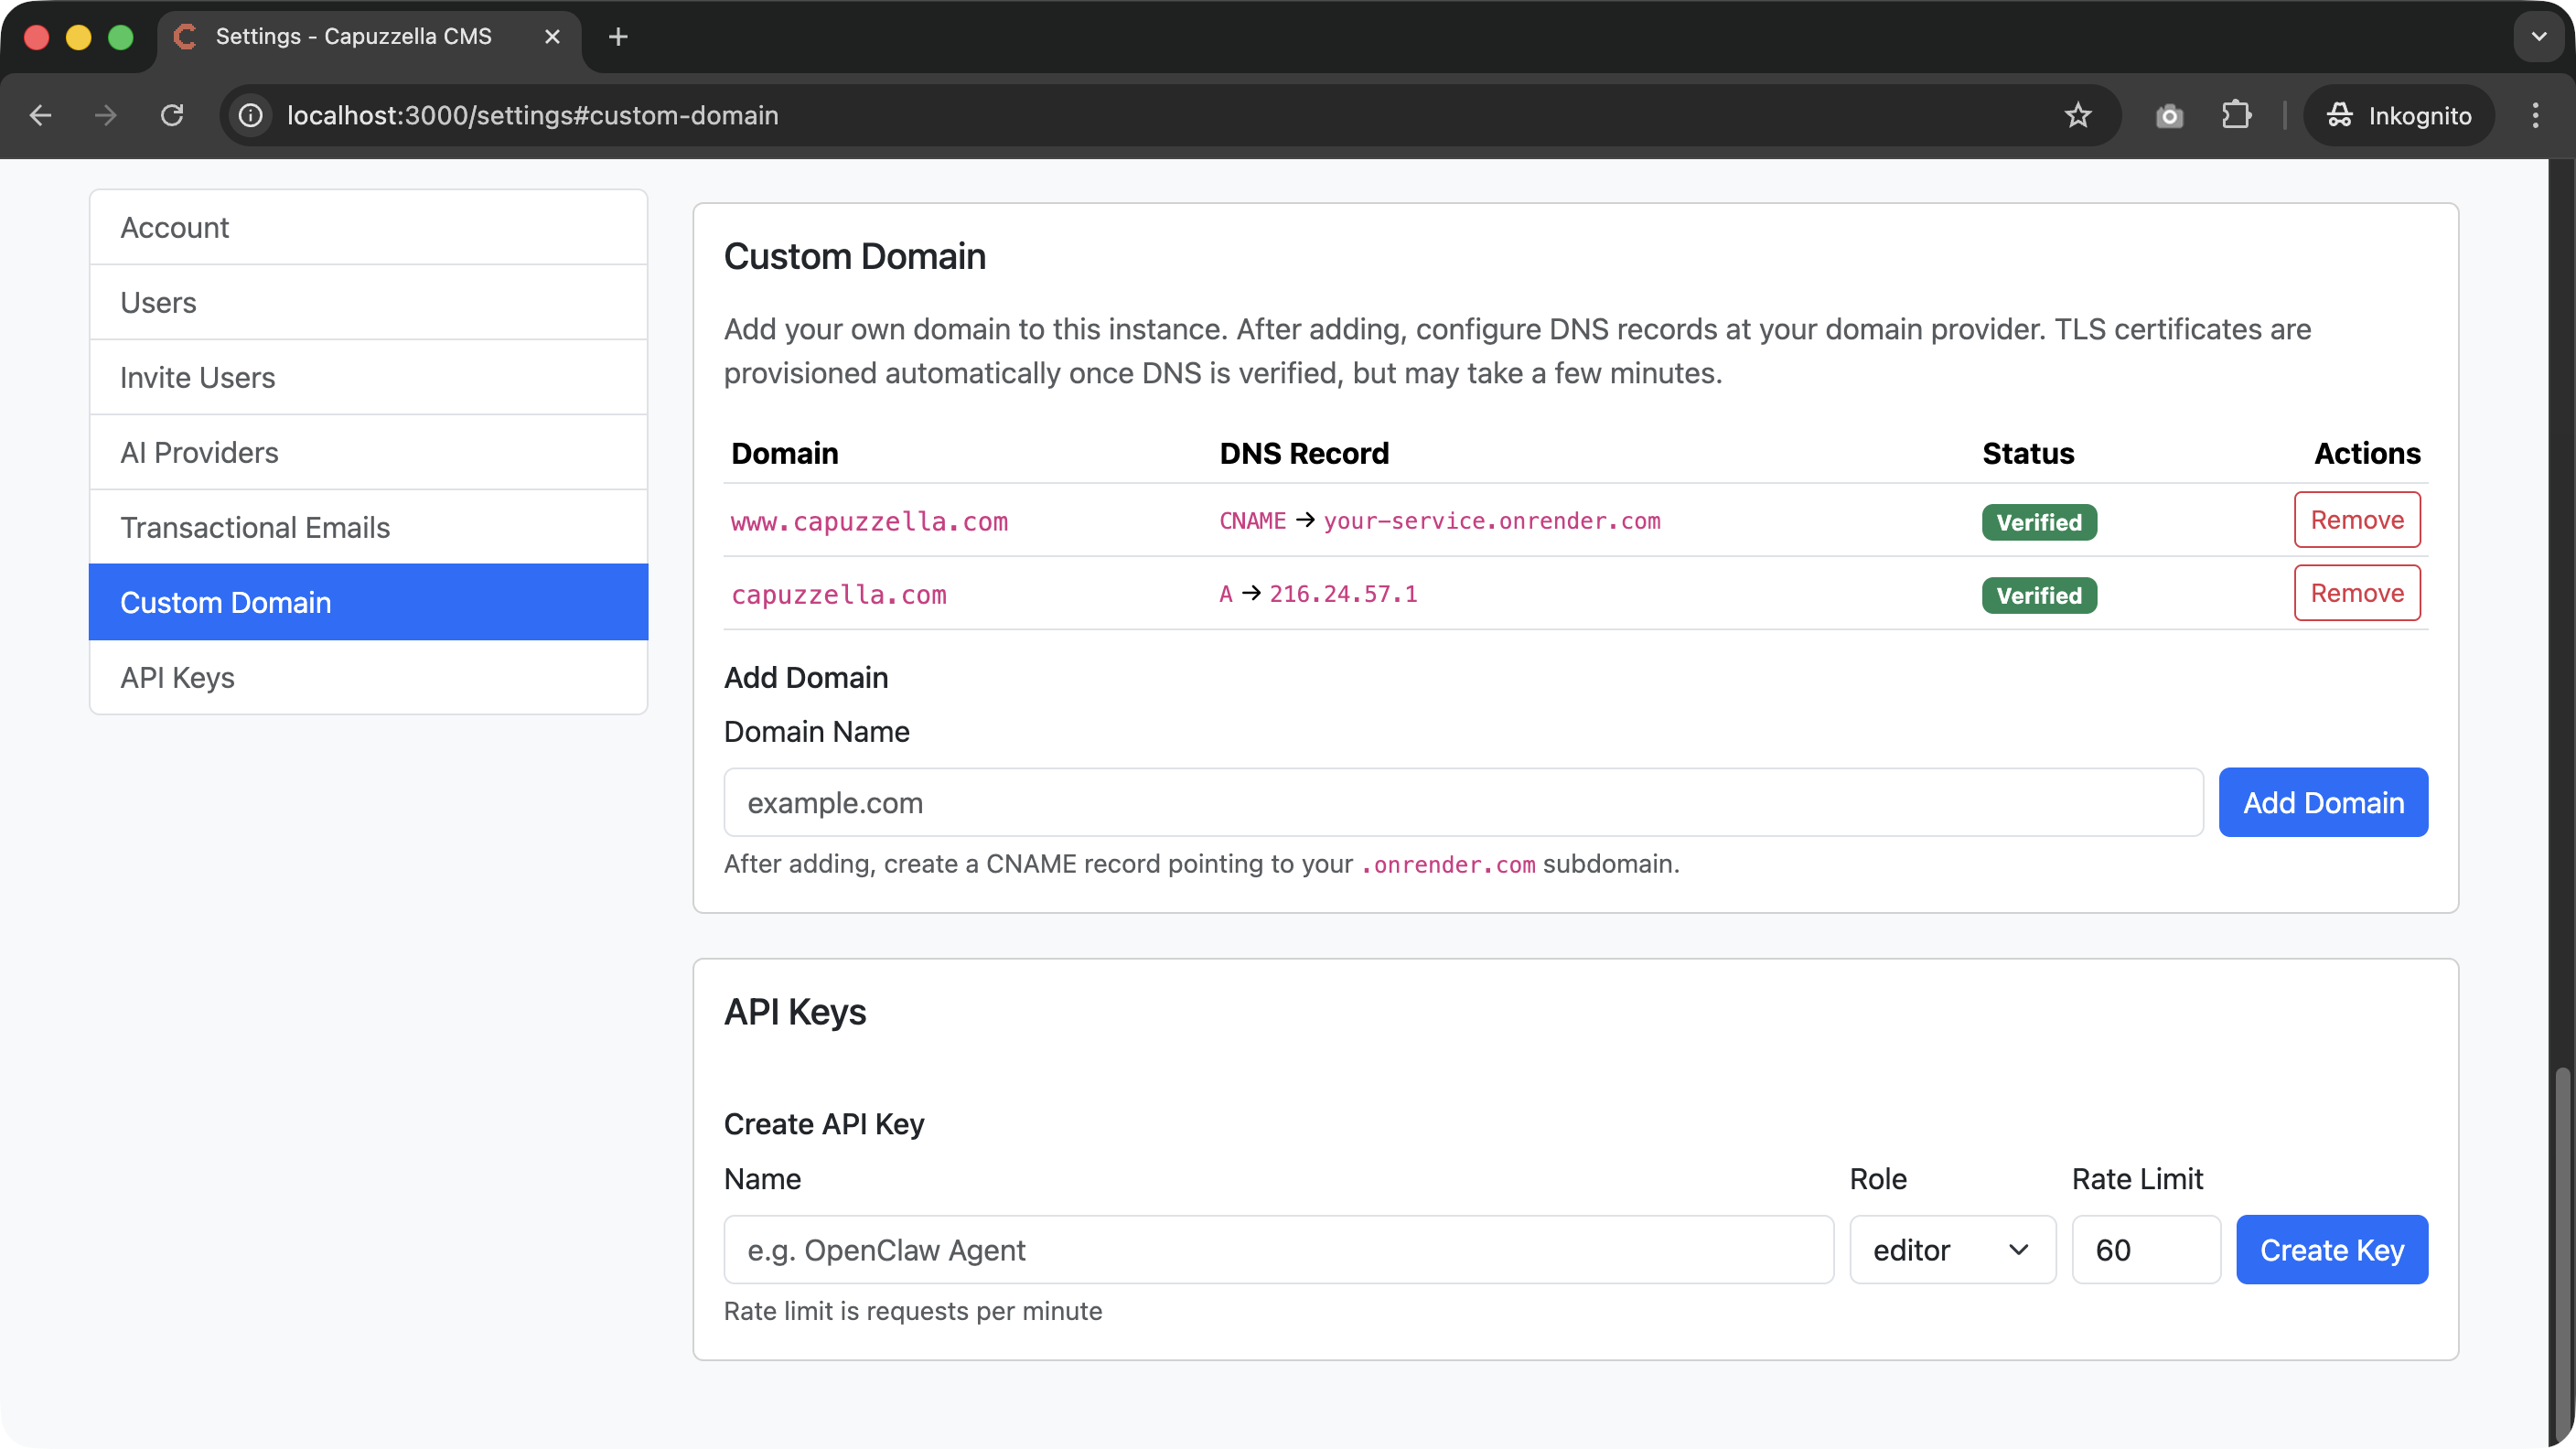View site info via the address bar icon

click(249, 115)
